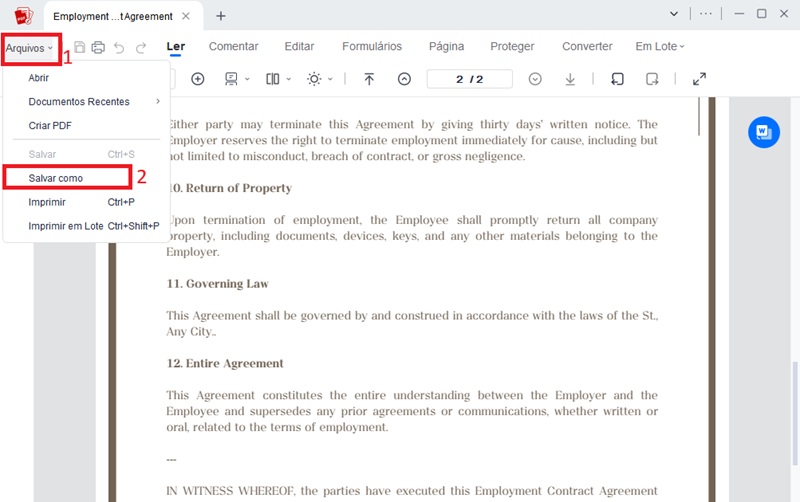Open the more options ellipsis menu
The width and height of the screenshot is (800, 502).
point(706,14)
